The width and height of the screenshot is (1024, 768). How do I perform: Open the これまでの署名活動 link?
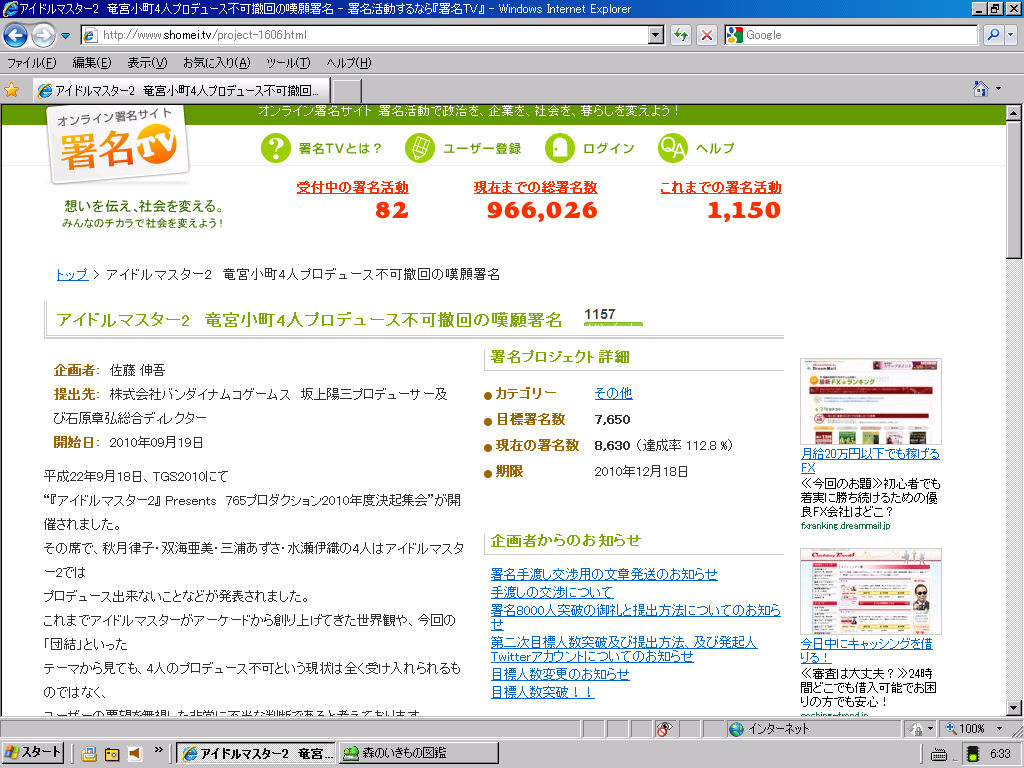click(x=720, y=187)
